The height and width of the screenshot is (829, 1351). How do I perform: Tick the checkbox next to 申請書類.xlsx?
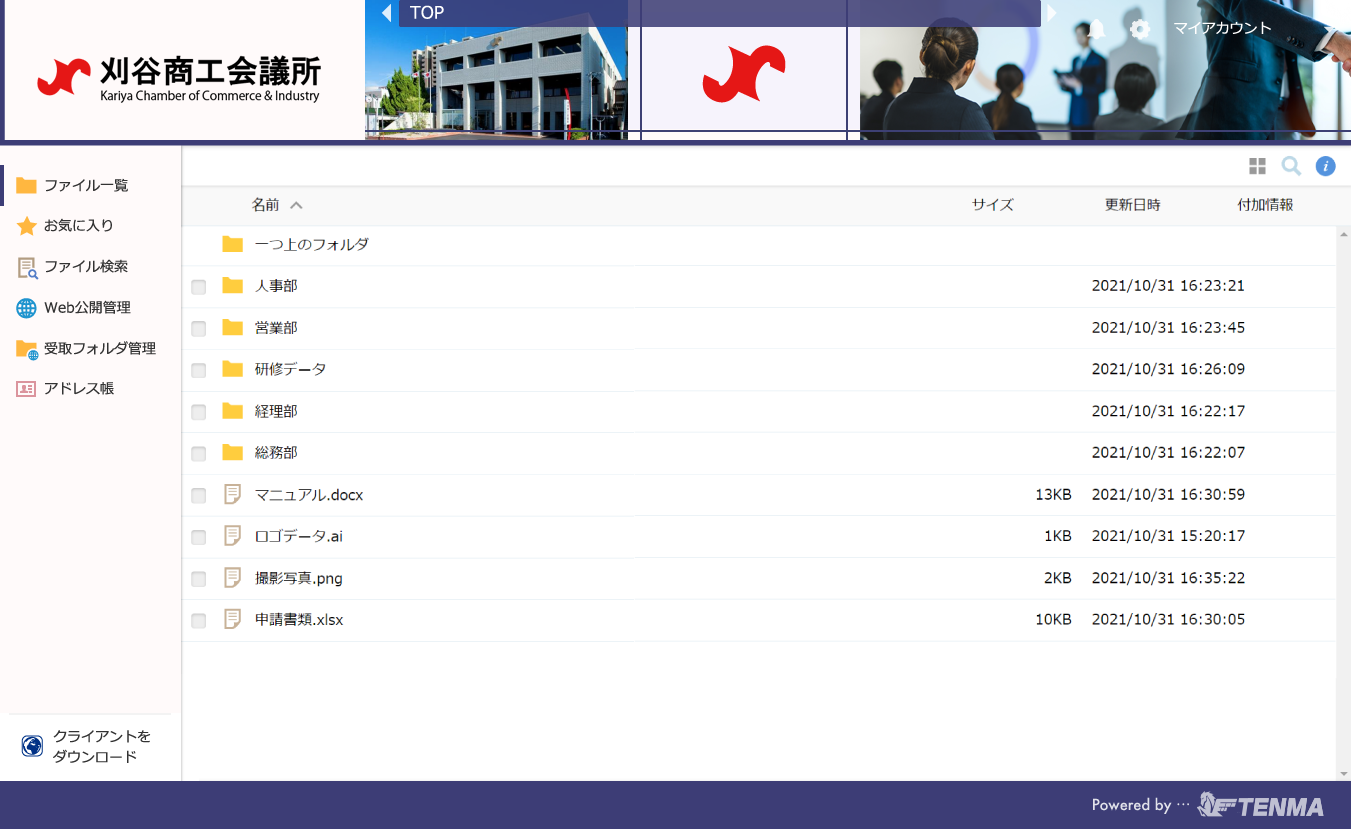point(199,621)
